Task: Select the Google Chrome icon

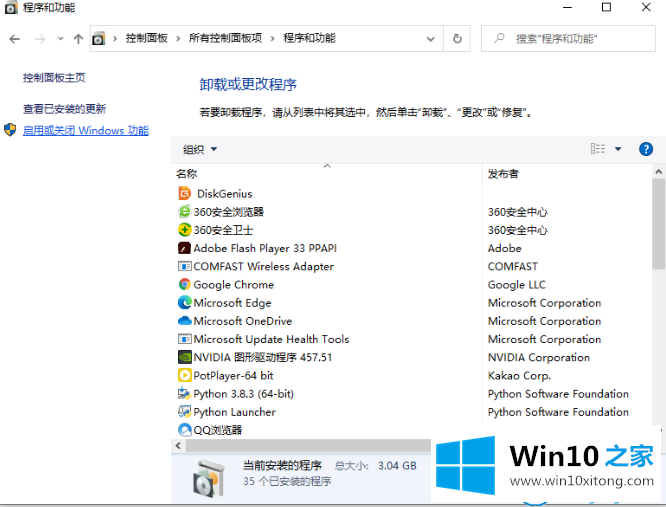Action: point(184,284)
